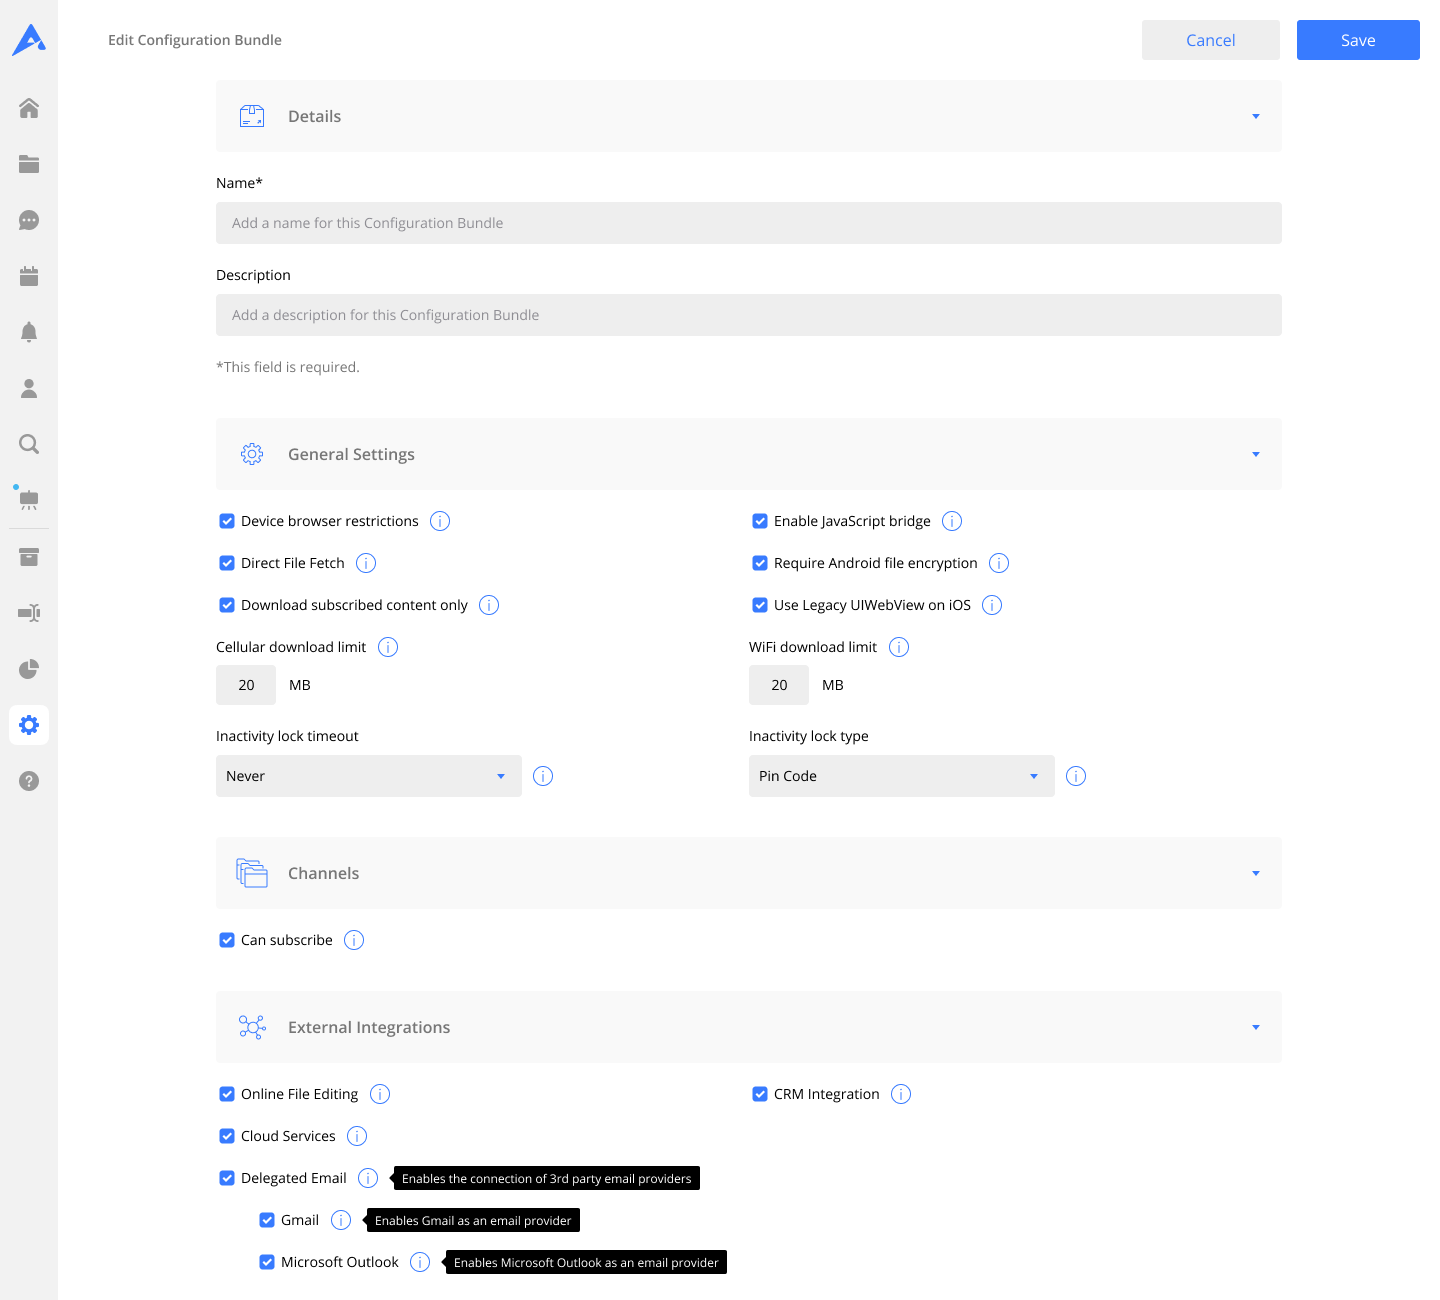Click the help question mark icon
This screenshot has width=1440, height=1300.
point(29,781)
